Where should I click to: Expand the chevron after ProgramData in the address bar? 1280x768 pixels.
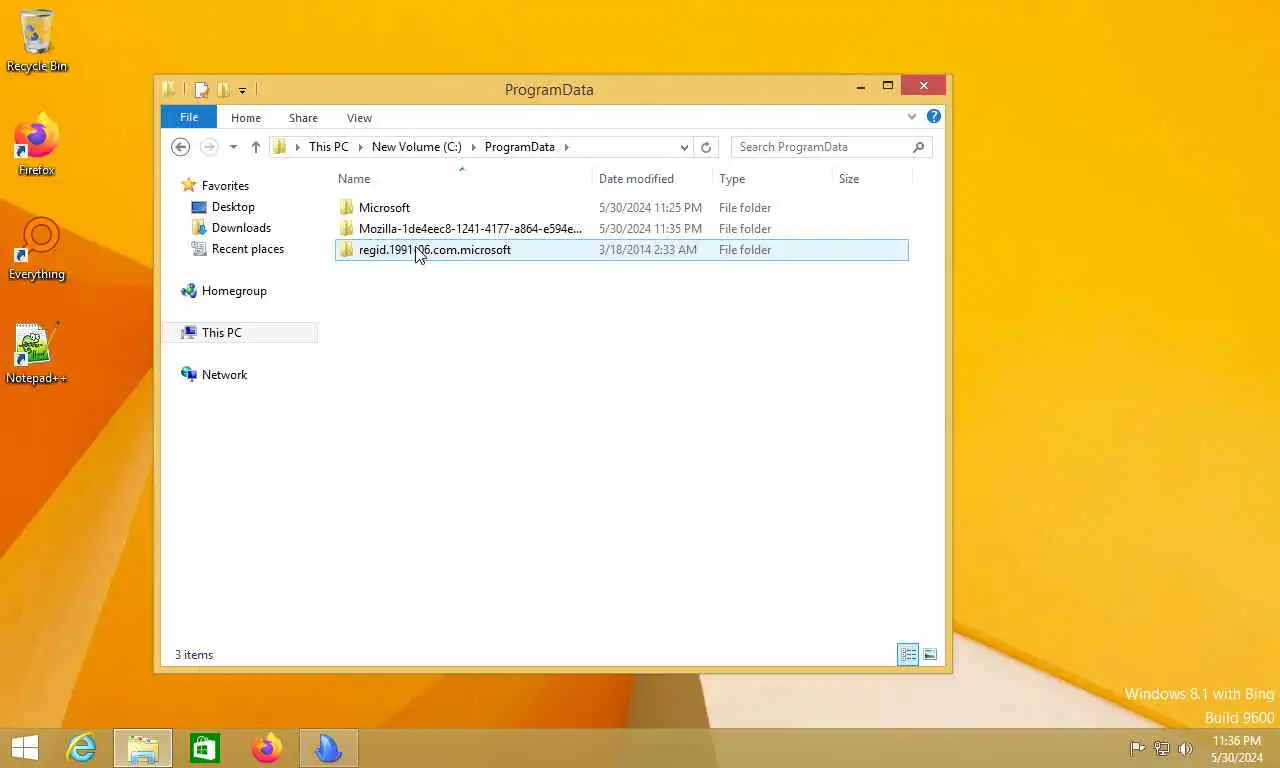click(x=566, y=147)
